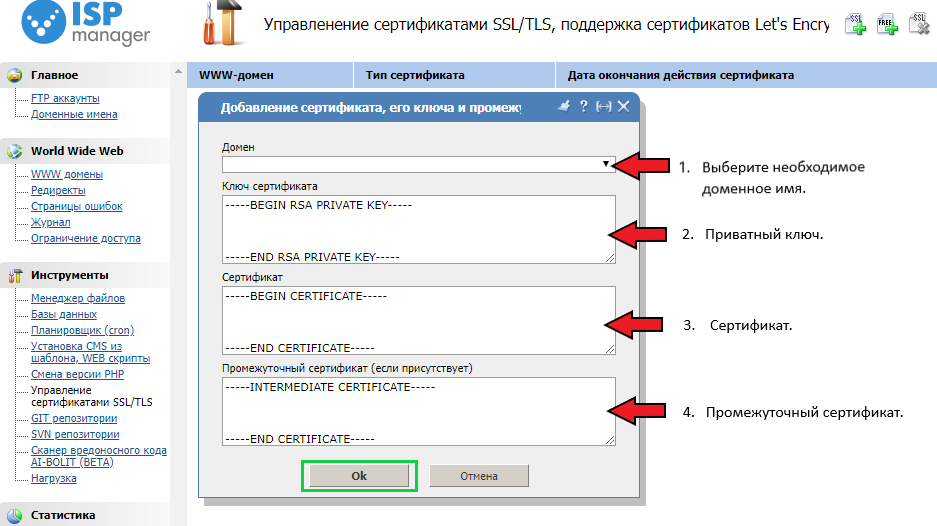Click the resize grip of Сертификат field

[610, 348]
